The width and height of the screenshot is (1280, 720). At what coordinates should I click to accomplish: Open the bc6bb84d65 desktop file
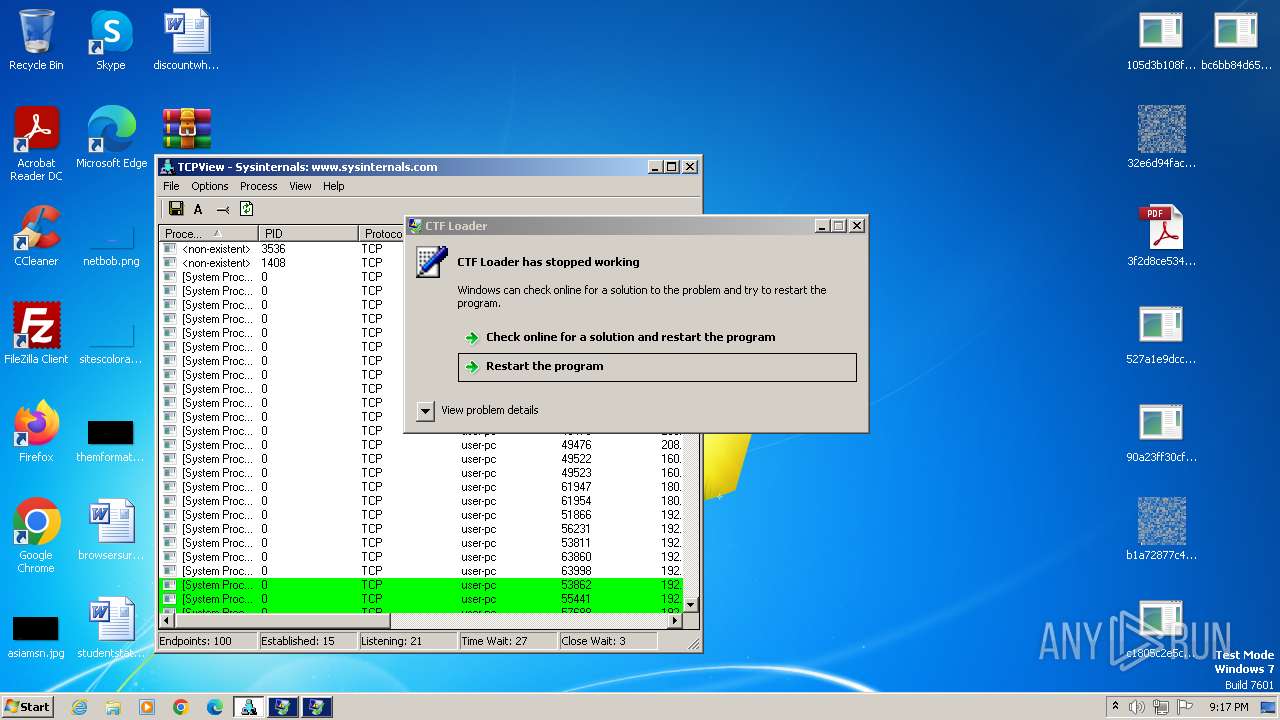click(1236, 40)
